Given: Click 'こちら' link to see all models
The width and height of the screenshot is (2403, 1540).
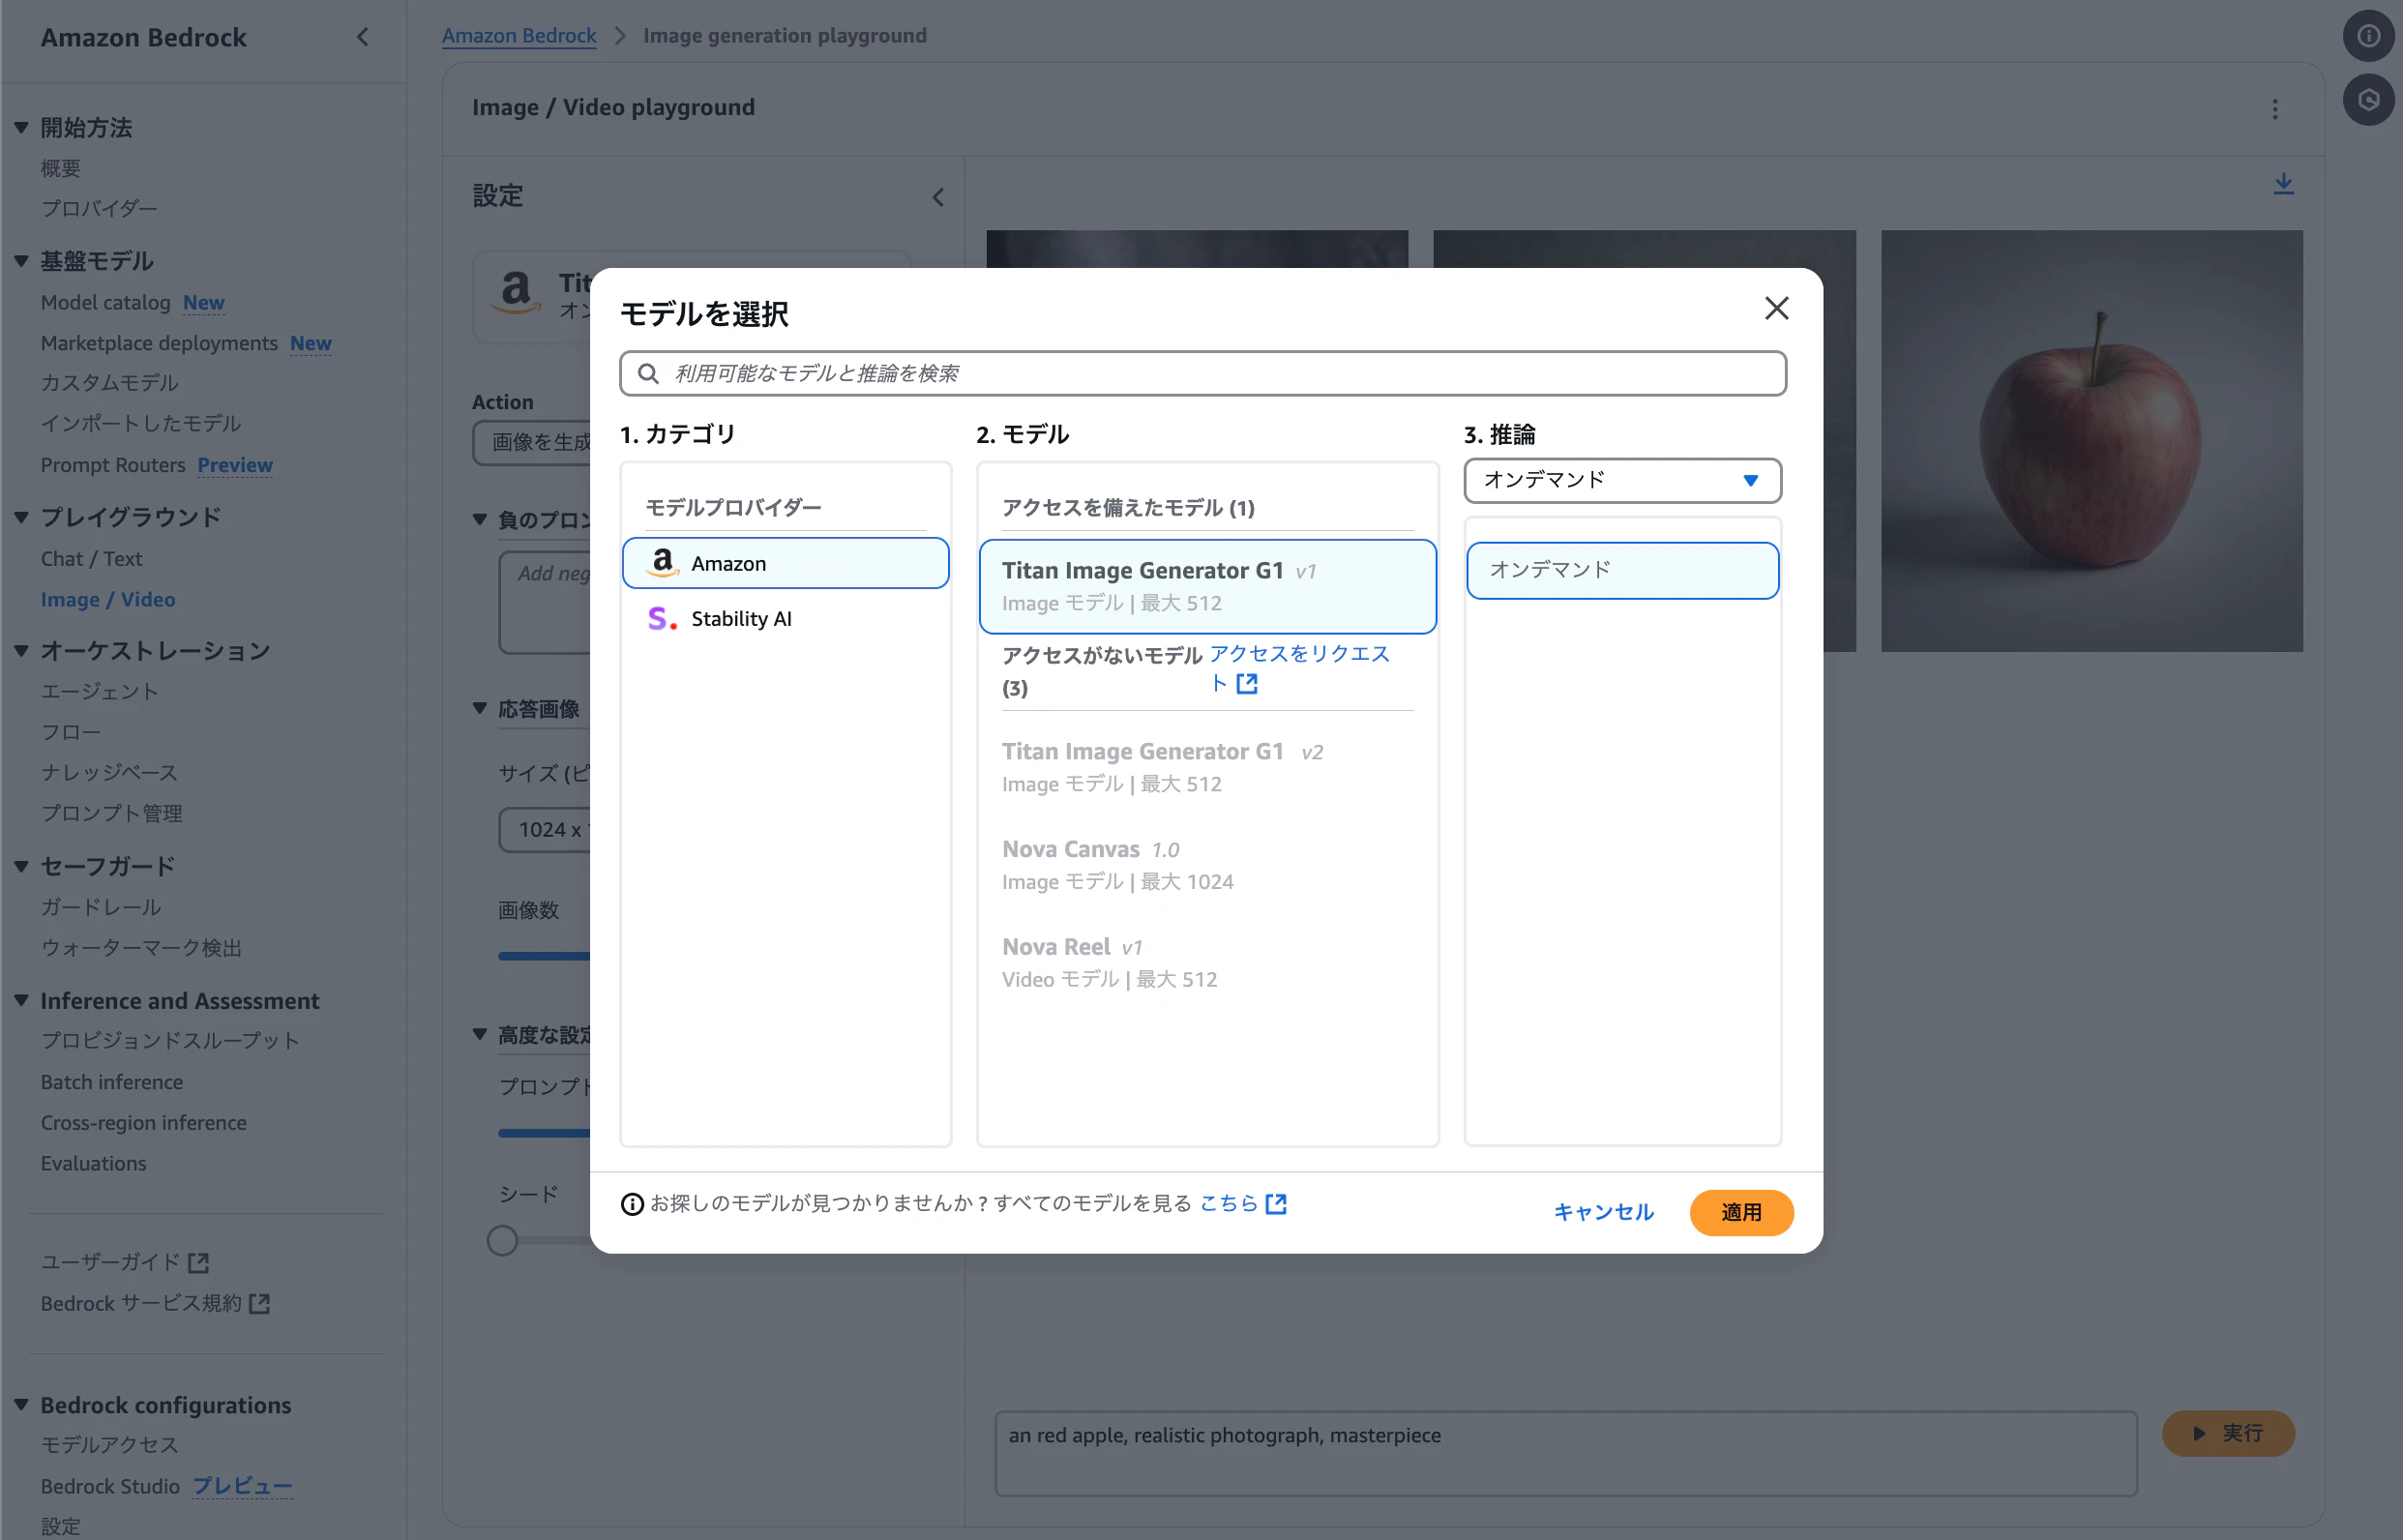Looking at the screenshot, I should [x=1228, y=1204].
